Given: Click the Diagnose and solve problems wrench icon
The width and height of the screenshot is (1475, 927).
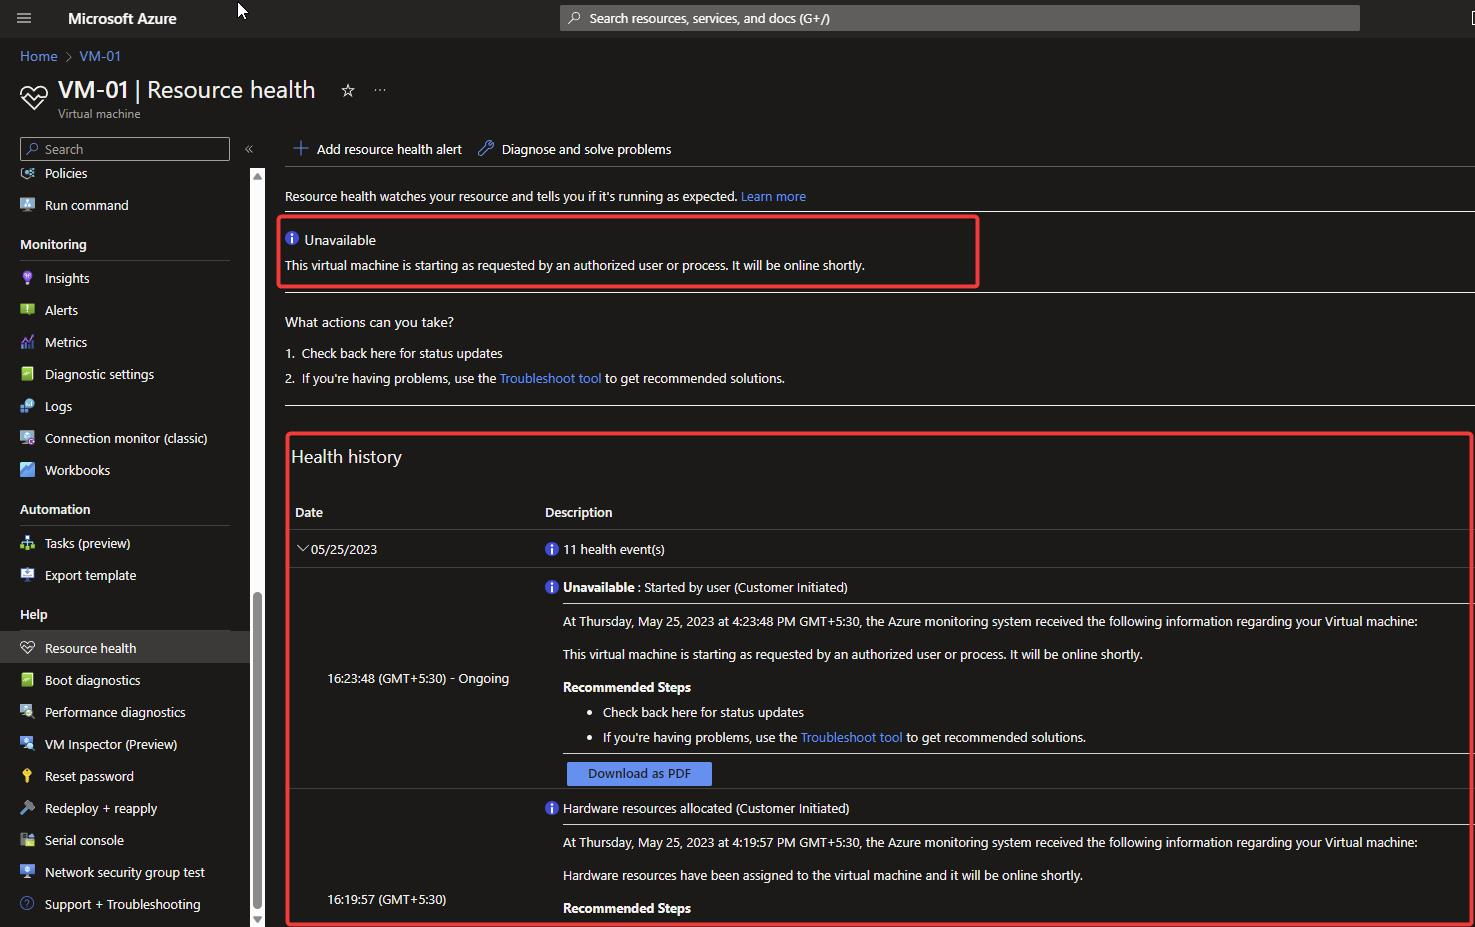Looking at the screenshot, I should click(486, 149).
